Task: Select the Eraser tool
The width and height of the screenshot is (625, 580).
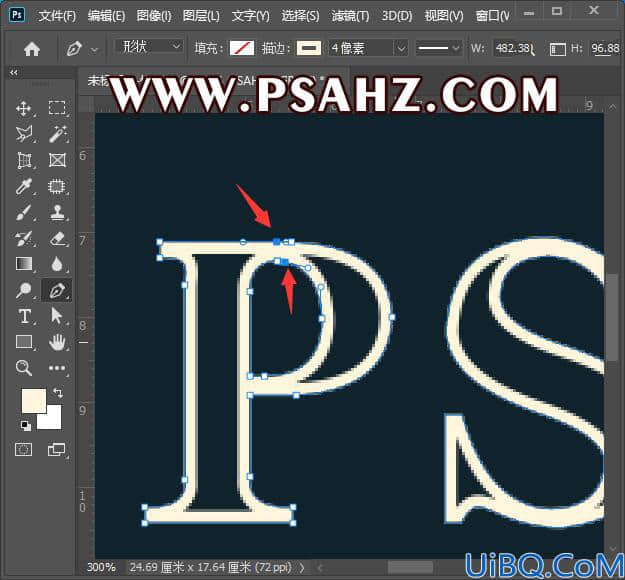Action: (x=57, y=238)
